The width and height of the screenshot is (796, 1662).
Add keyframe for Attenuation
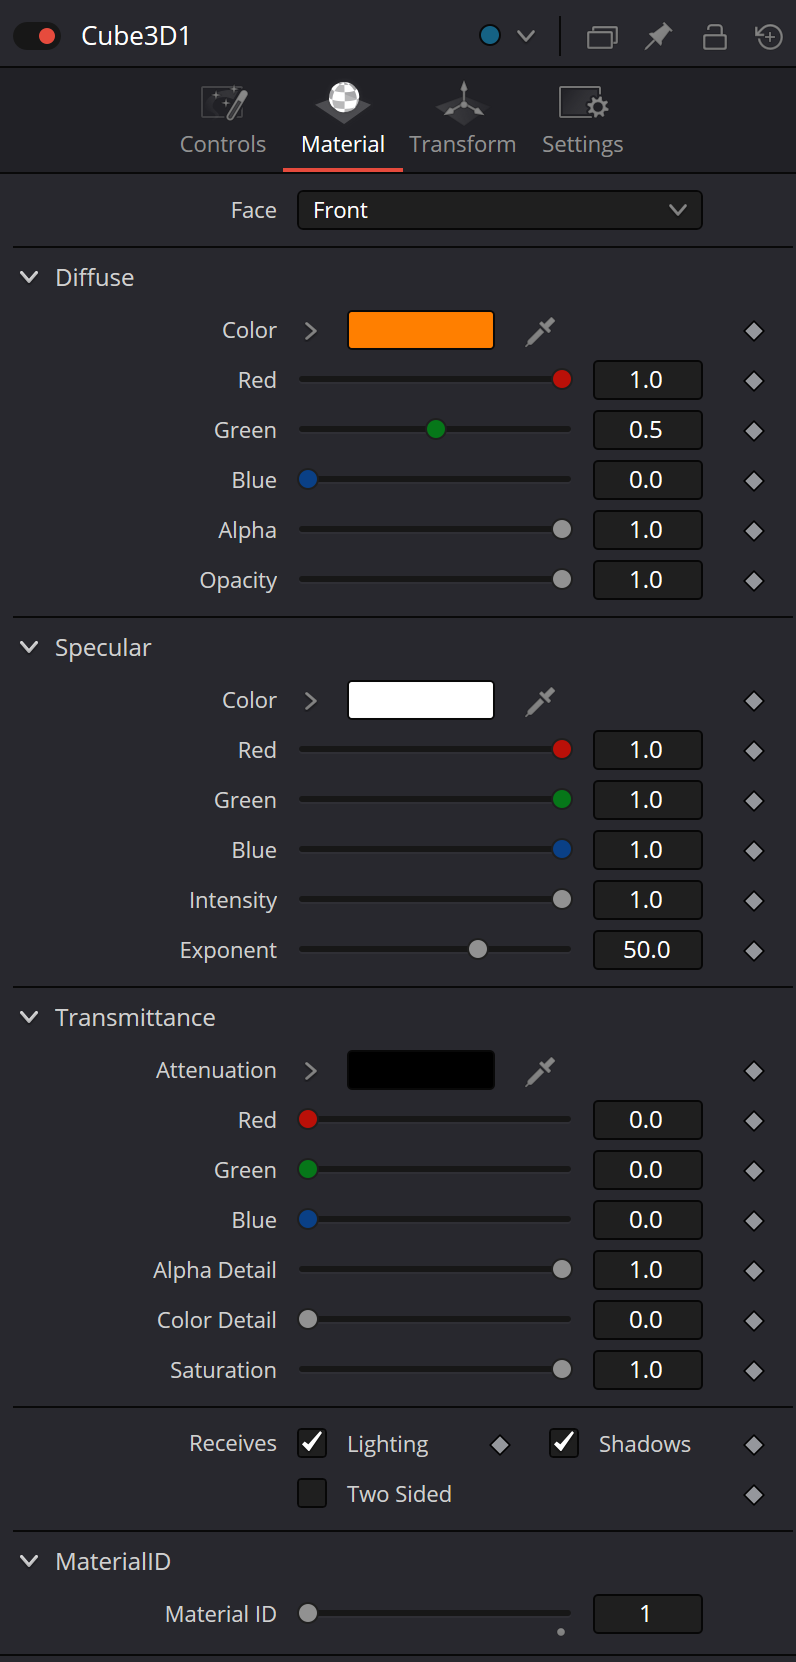tap(754, 1071)
